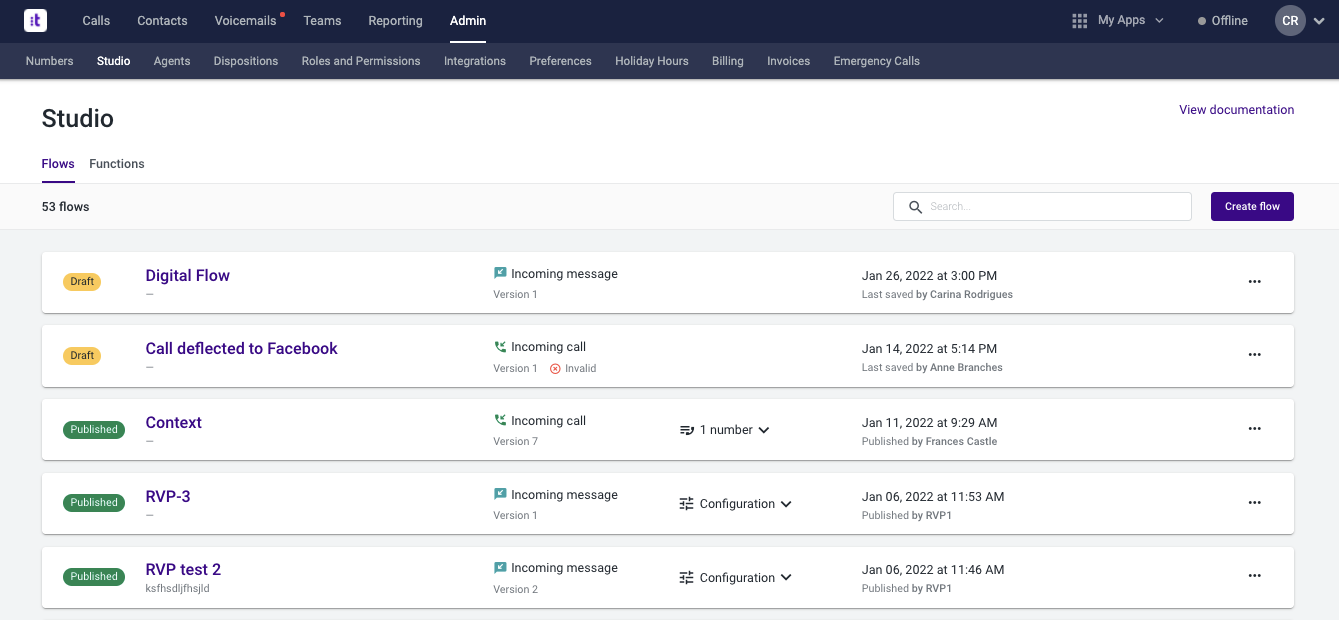This screenshot has height=620, width=1339.
Task: Open the Context flow
Action: [174, 423]
